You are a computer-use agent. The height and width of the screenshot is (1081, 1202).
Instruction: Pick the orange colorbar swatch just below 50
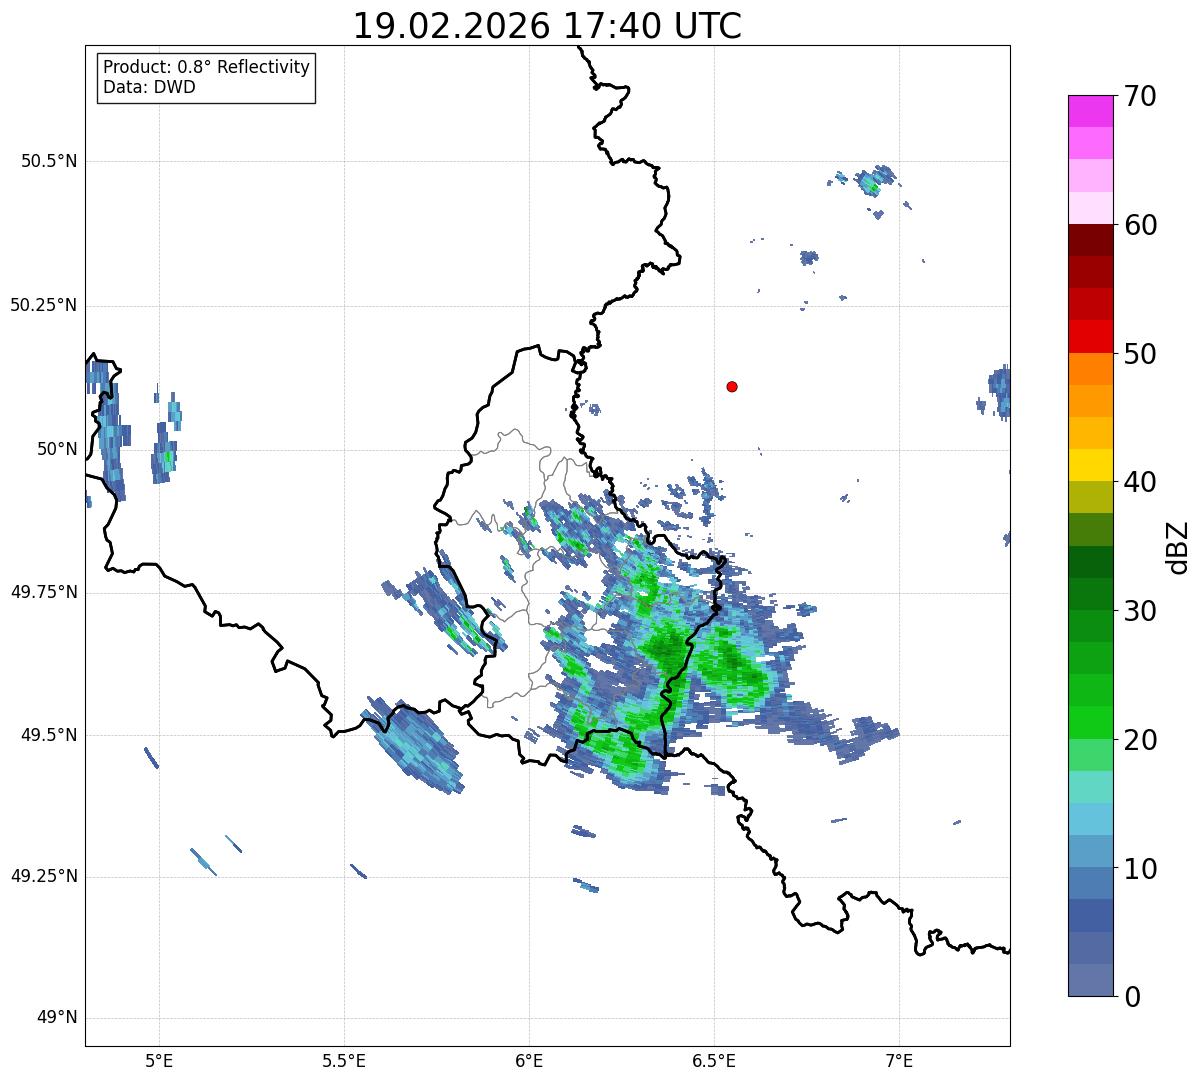[1090, 369]
